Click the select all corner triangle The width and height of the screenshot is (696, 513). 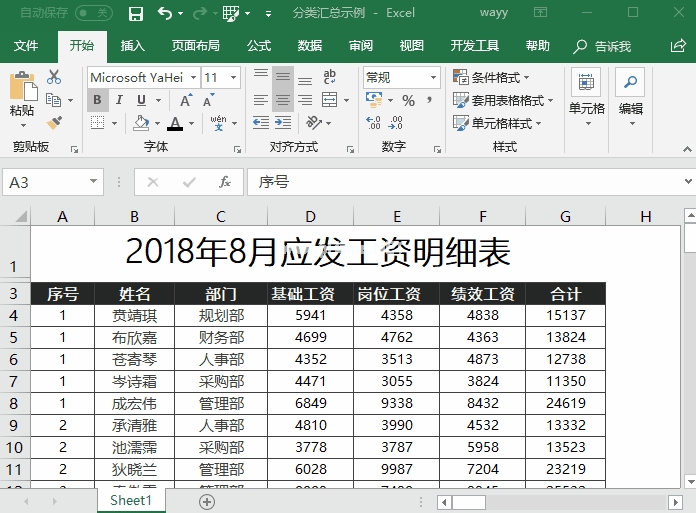coord(21,216)
